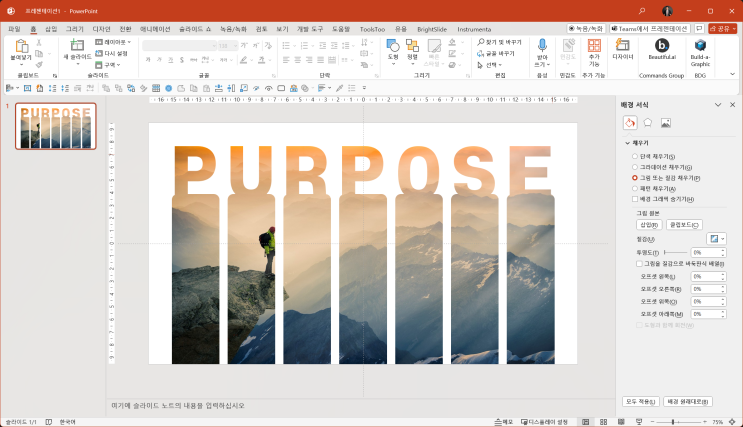The image size is (743, 427).
Task: Click the 모두 적용 button
Action: [641, 401]
